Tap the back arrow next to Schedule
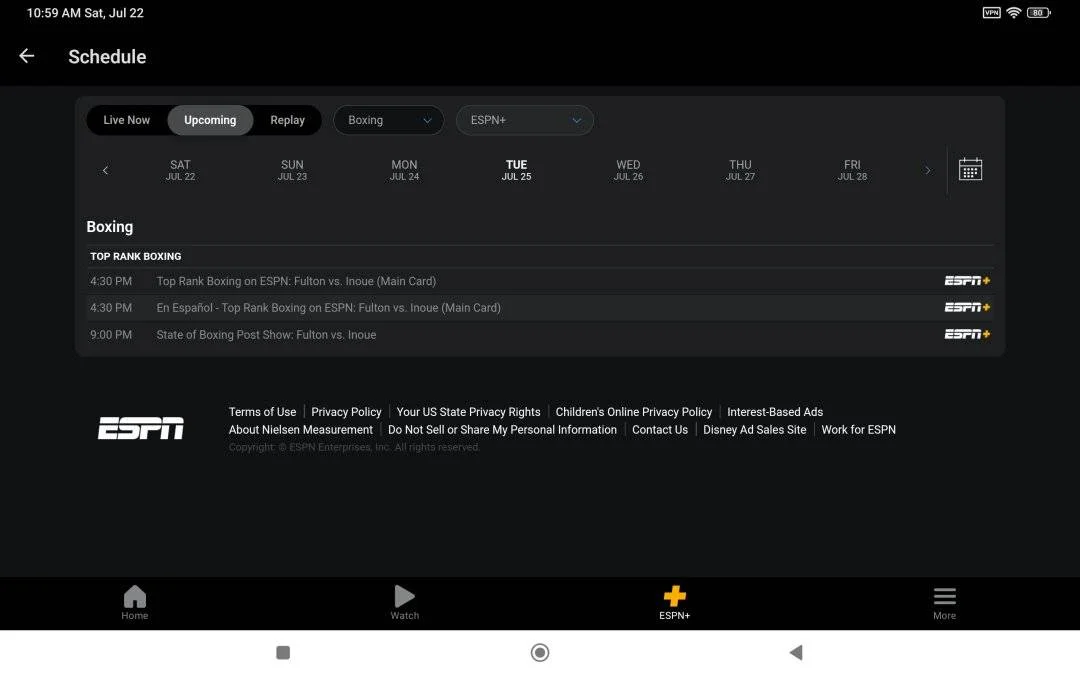 [x=26, y=56]
